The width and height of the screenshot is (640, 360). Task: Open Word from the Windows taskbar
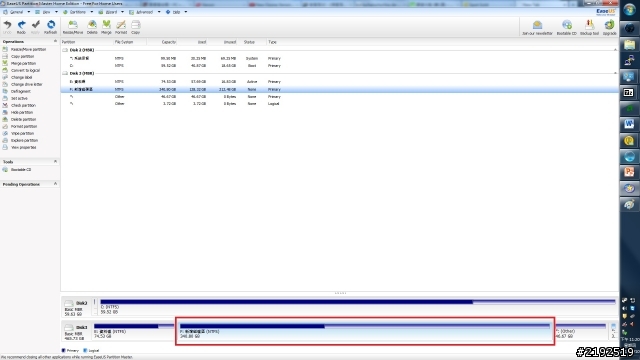click(x=629, y=124)
